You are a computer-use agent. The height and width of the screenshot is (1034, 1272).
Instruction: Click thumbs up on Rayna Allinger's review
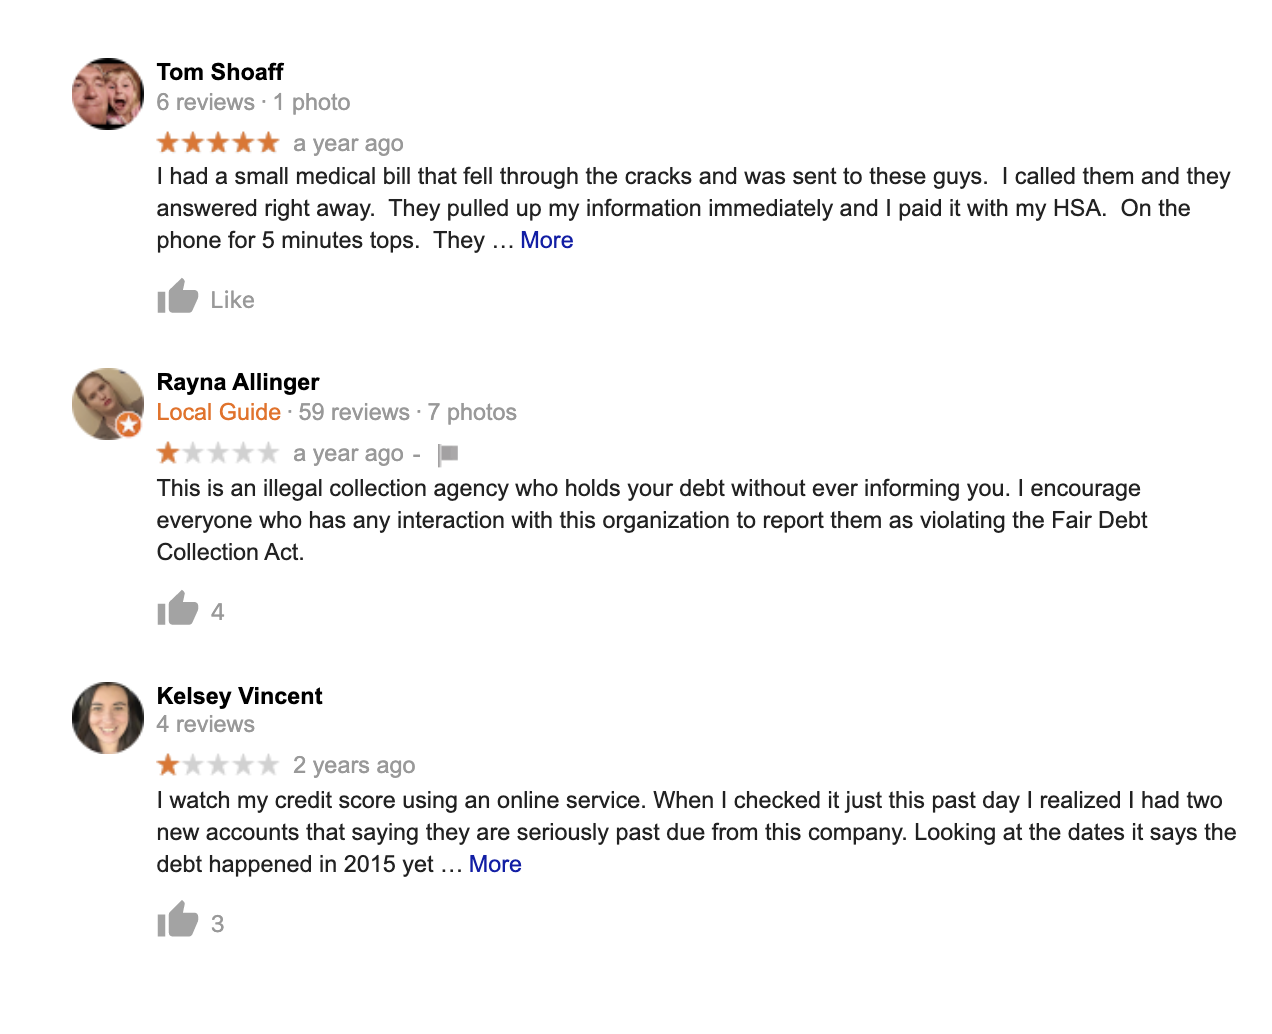click(178, 609)
